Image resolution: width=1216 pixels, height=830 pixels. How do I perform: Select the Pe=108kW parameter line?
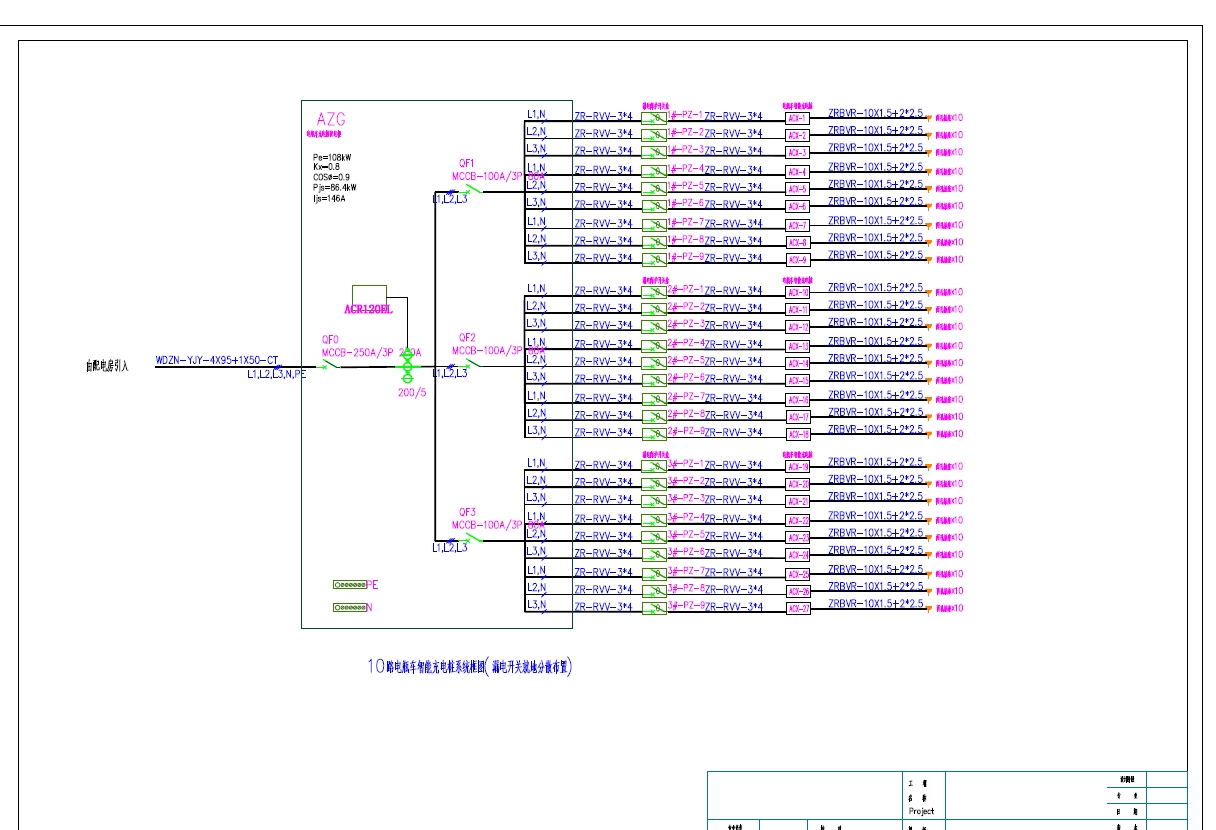pos(332,157)
